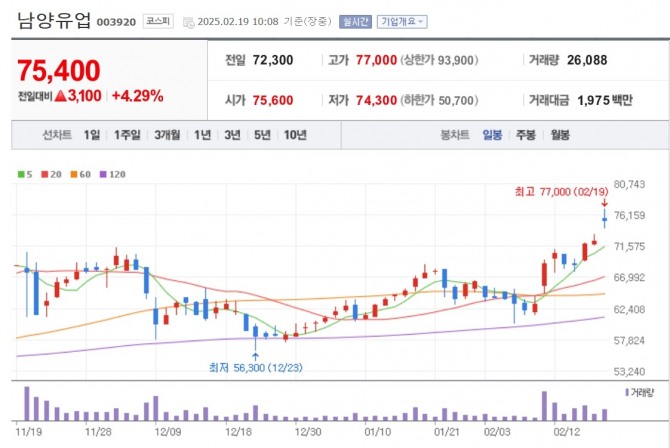The image size is (670, 448).
Task: Click the 01/21 date axis label
Action: (447, 432)
